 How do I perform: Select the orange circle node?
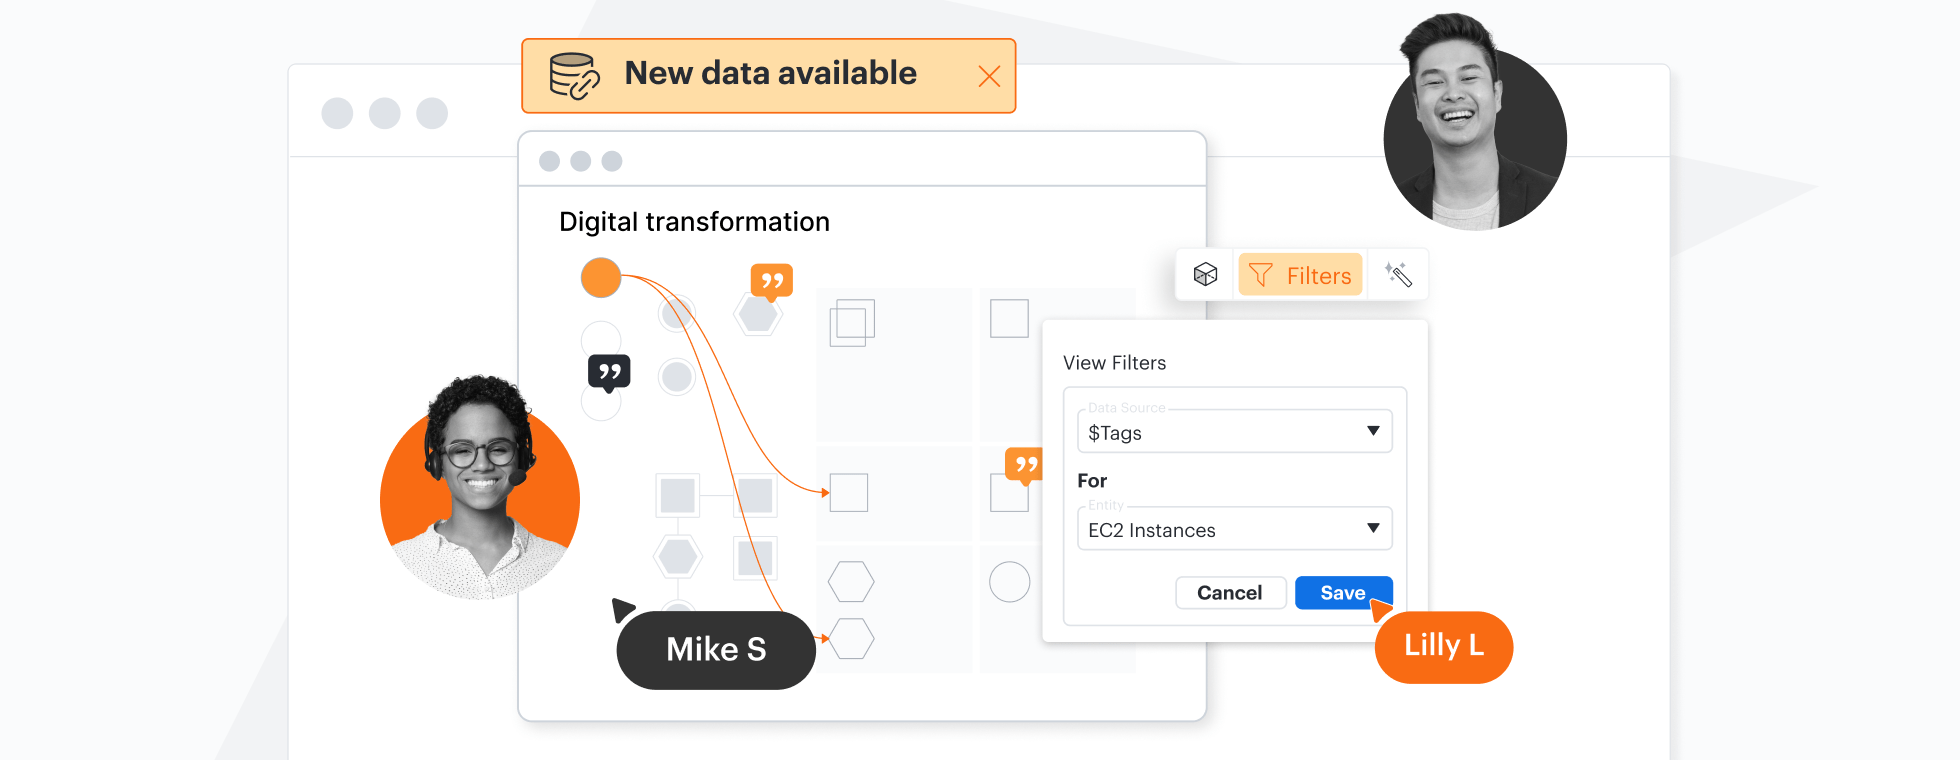[601, 278]
